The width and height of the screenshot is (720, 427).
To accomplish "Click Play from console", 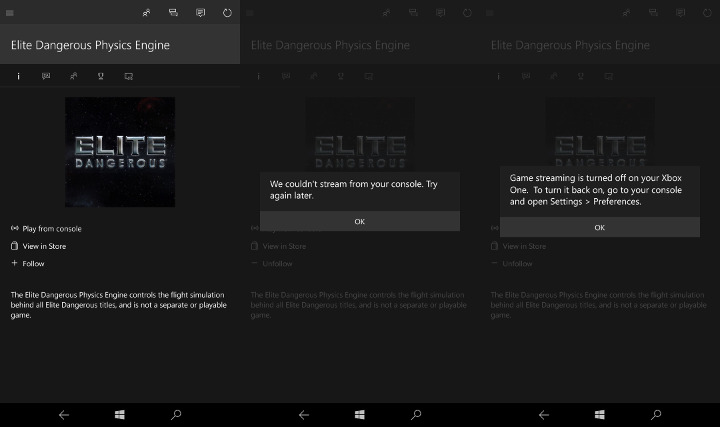I will pos(52,229).
